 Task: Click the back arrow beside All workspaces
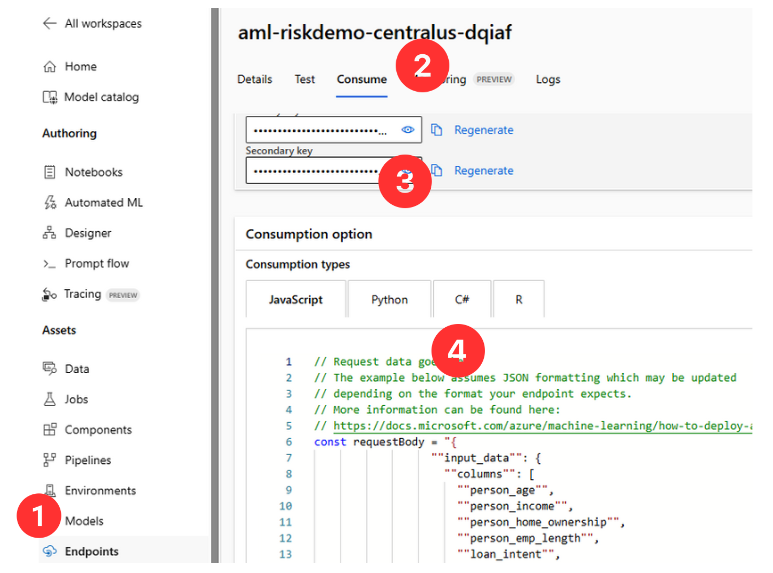point(49,23)
